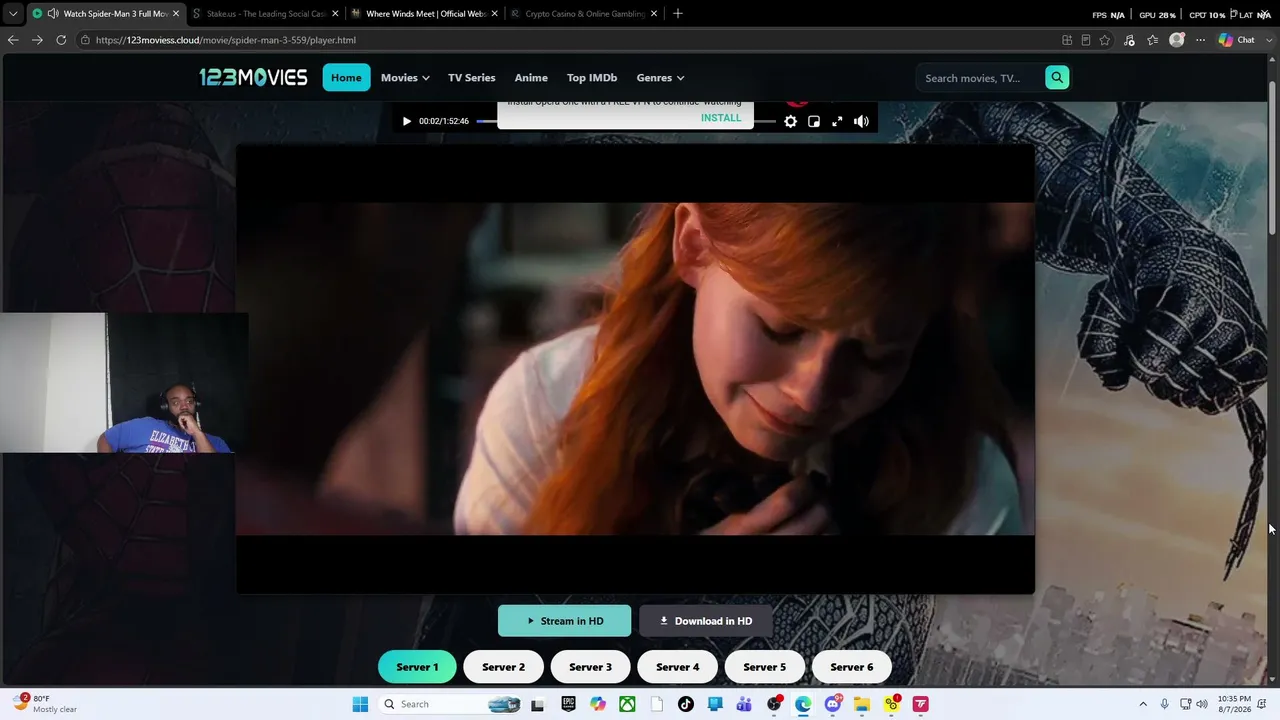This screenshot has height=720, width=1280.
Task: Enter immersive reader view
Action: (1086, 40)
